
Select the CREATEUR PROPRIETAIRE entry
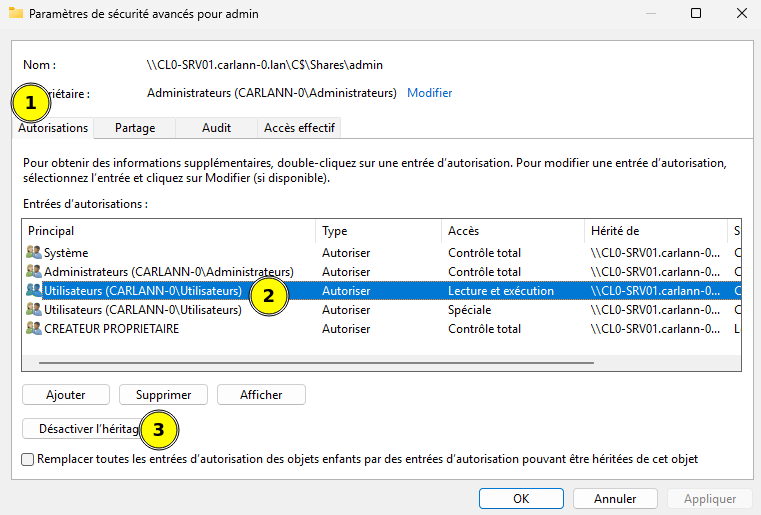(382, 328)
